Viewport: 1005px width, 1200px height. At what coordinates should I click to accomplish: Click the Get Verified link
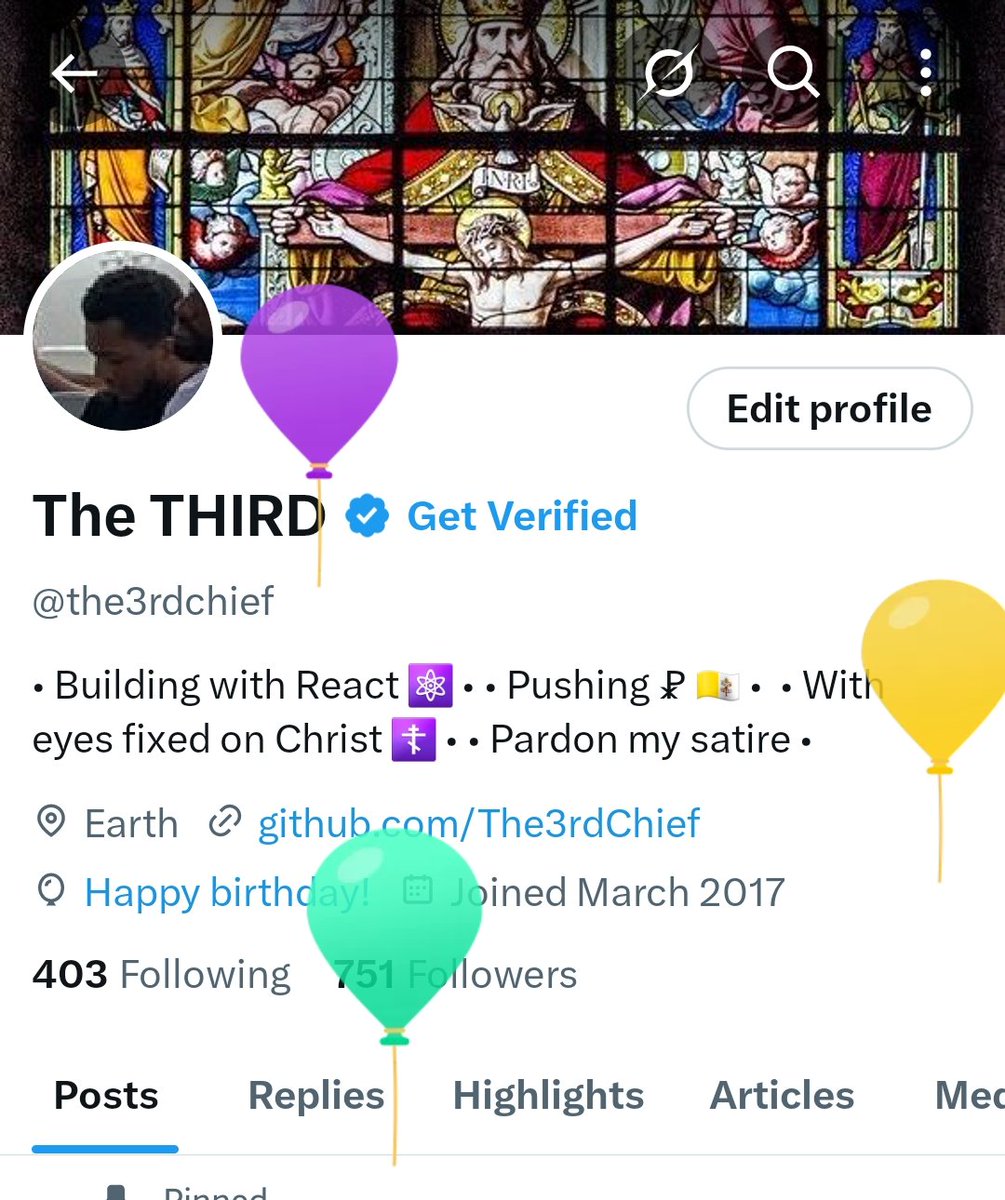pos(522,516)
